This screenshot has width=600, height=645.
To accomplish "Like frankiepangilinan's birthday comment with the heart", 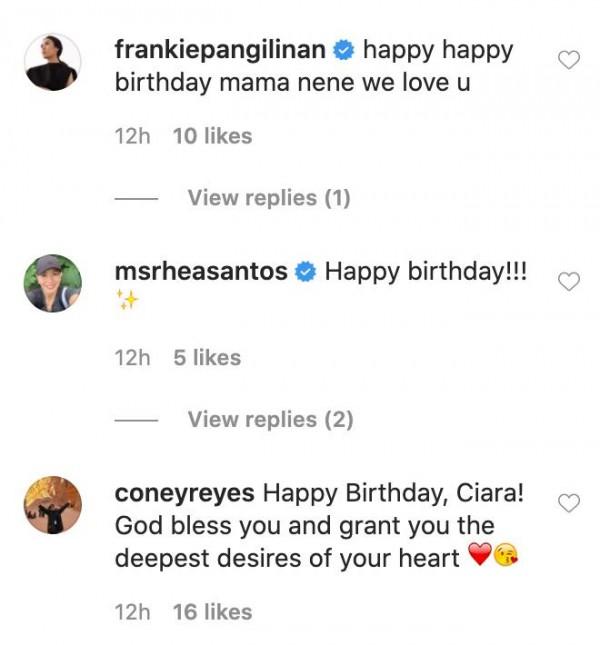I will (x=568, y=61).
